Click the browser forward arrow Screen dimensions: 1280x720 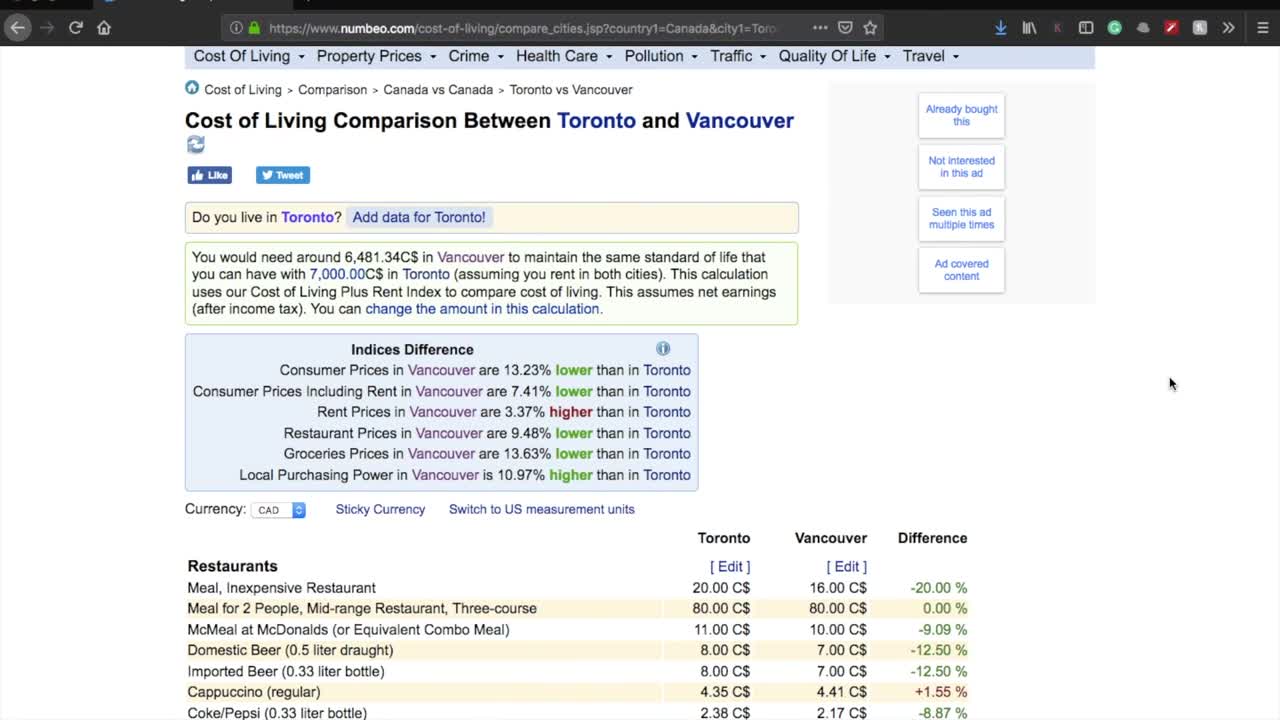pyautogui.click(x=46, y=28)
